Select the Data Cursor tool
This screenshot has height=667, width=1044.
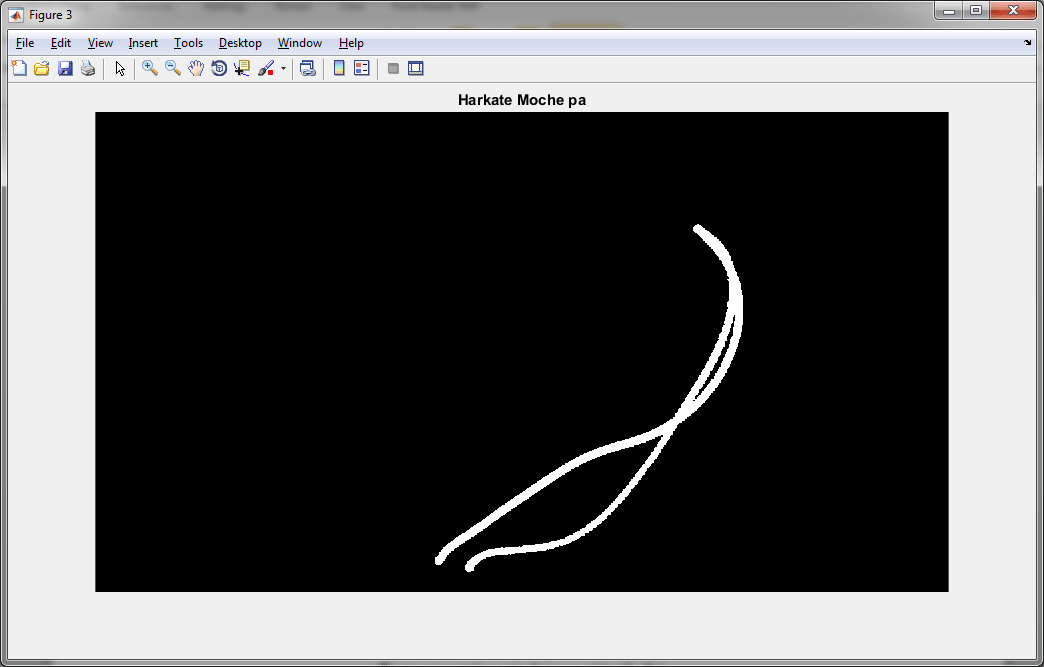pyautogui.click(x=242, y=68)
